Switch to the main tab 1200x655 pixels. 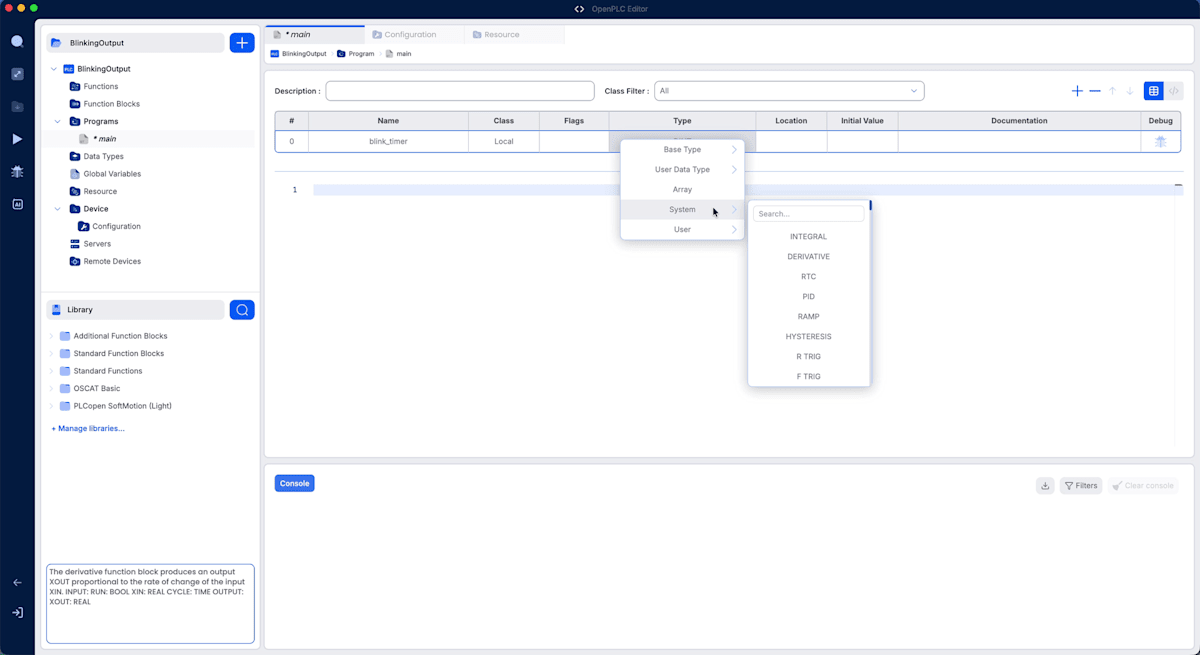click(x=315, y=35)
